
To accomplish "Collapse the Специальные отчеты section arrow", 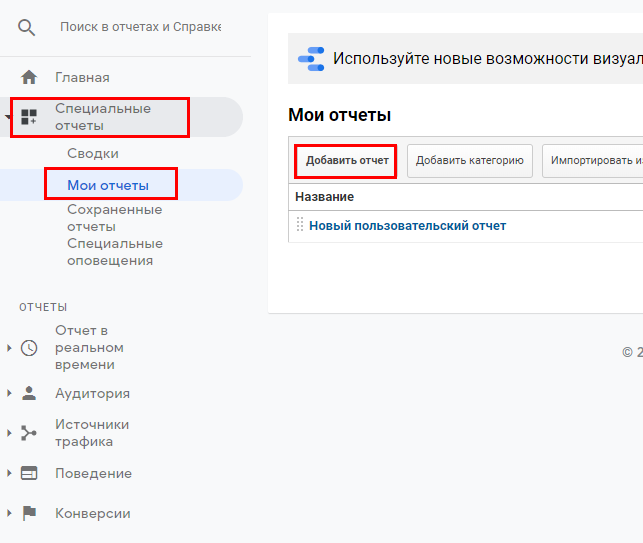I will point(9,117).
